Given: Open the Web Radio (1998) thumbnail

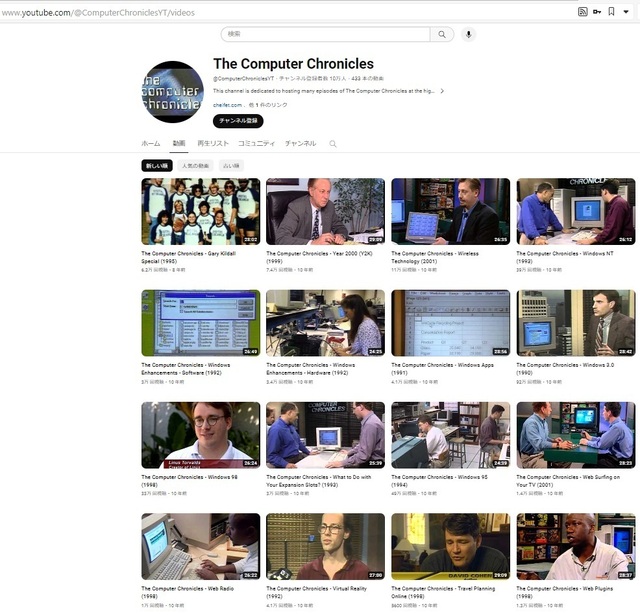Looking at the screenshot, I should (200, 546).
